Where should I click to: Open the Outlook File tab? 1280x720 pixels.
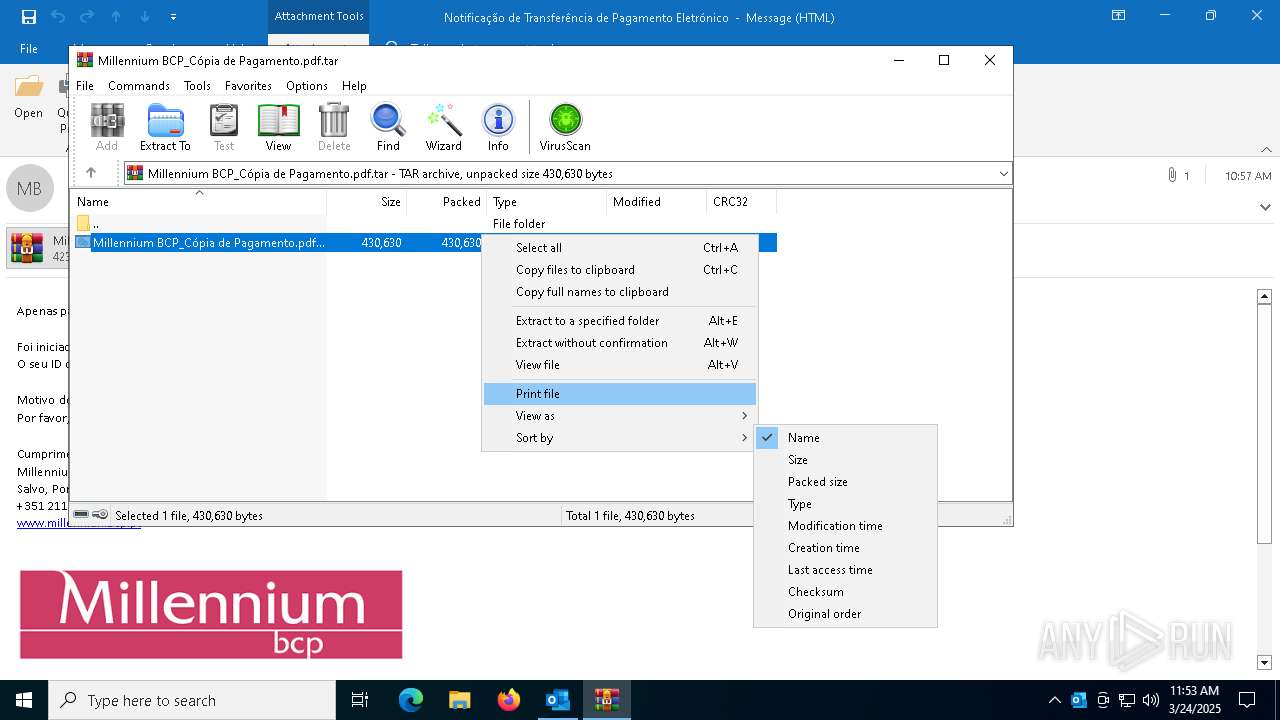pos(29,49)
